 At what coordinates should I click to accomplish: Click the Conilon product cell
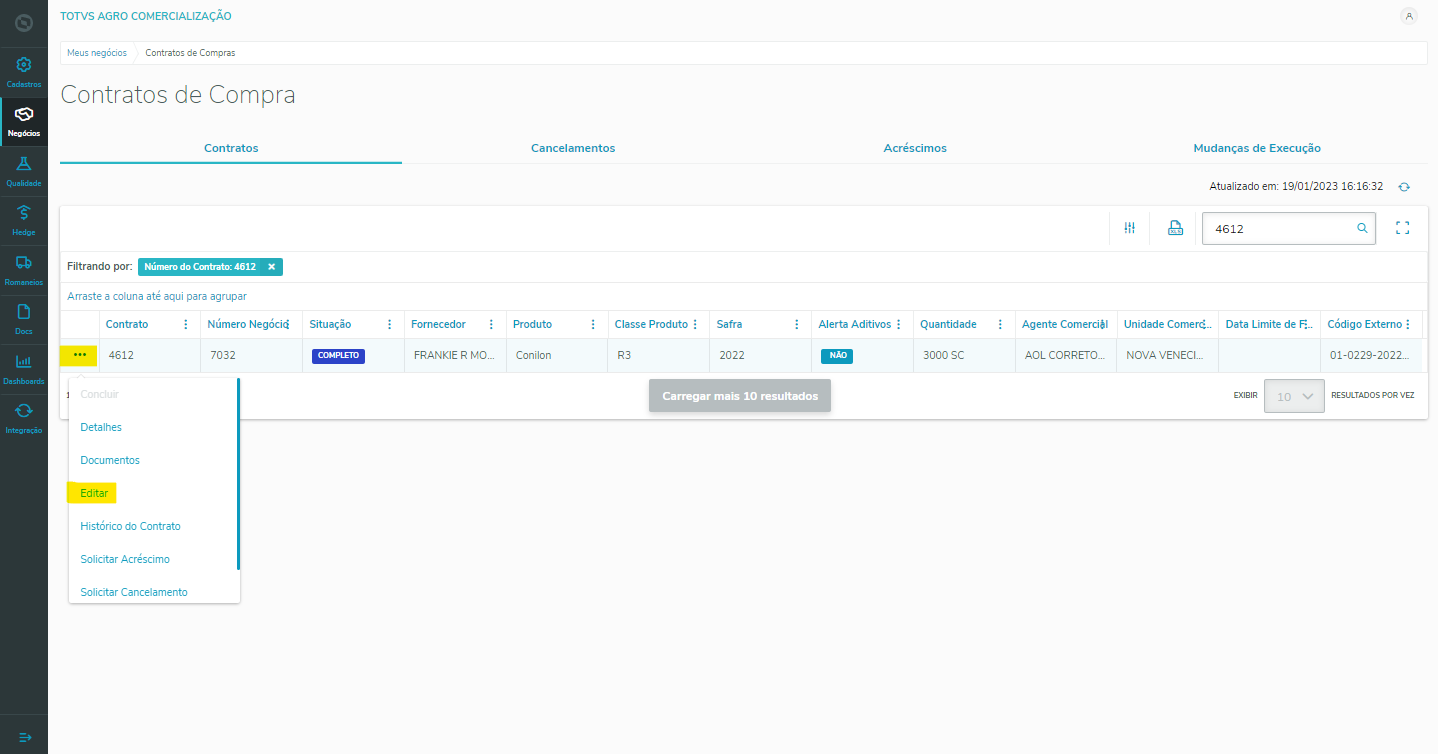556,355
